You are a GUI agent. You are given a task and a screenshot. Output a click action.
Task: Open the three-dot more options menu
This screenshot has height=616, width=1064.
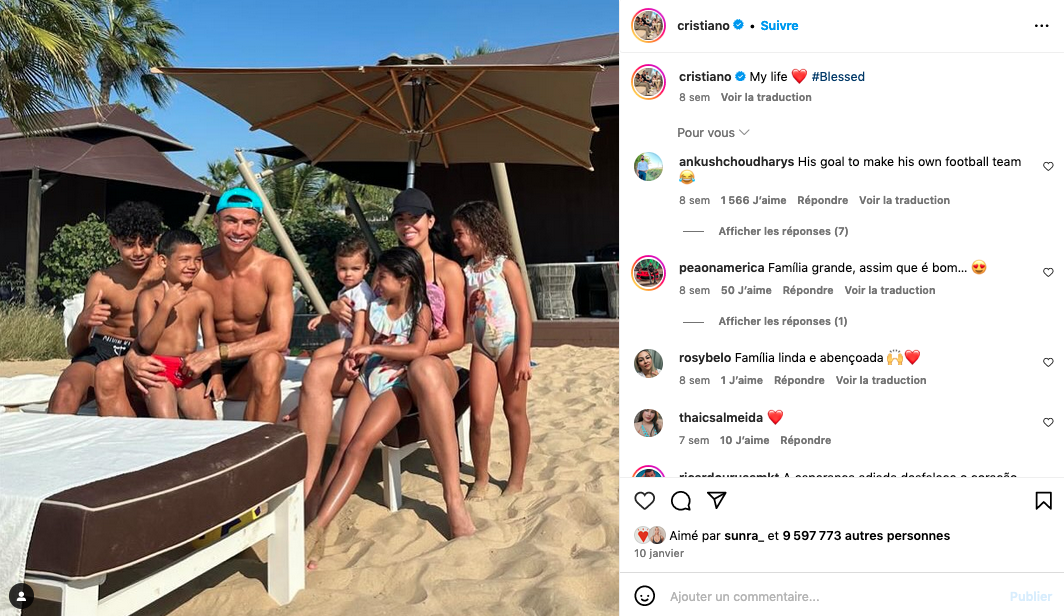point(1042,26)
